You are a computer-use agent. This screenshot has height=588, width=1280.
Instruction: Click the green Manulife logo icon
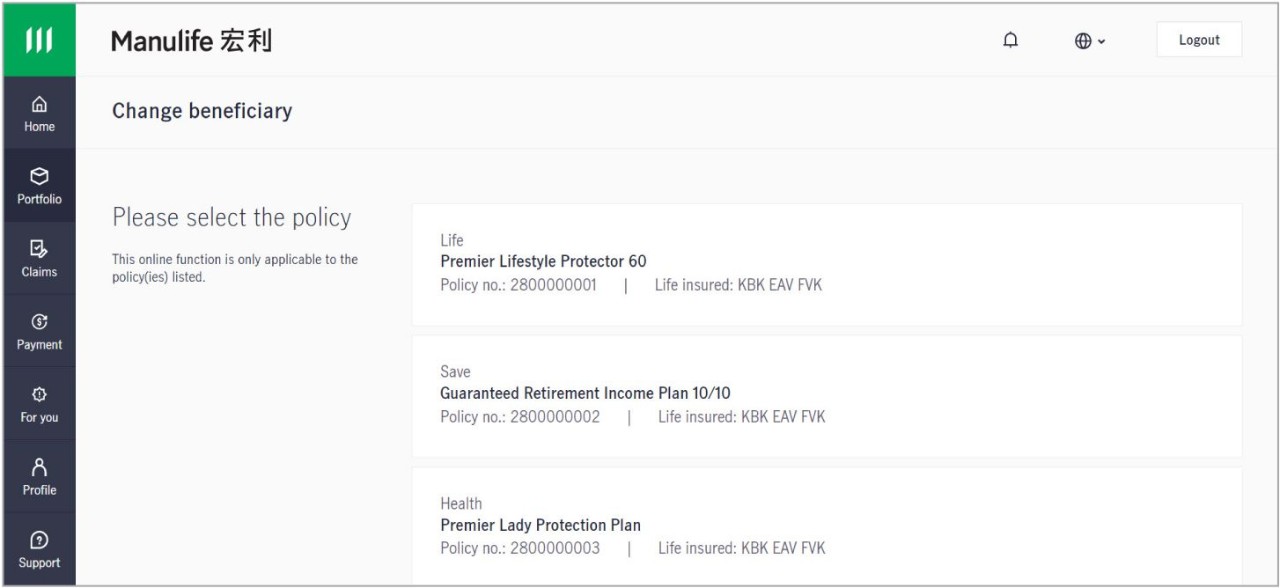point(39,40)
